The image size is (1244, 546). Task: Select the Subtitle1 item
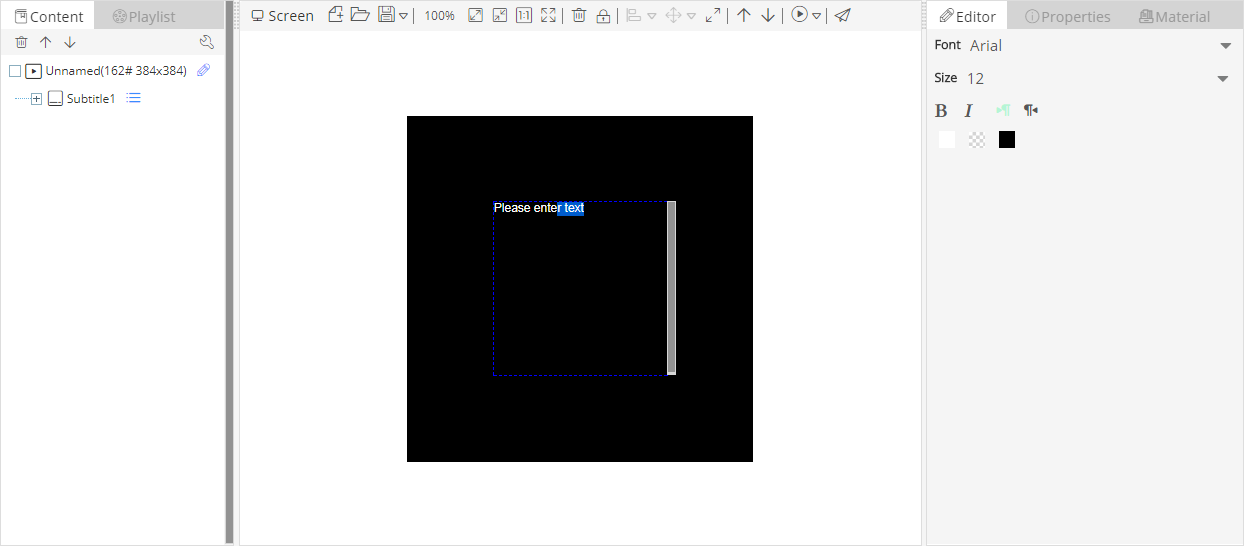91,99
